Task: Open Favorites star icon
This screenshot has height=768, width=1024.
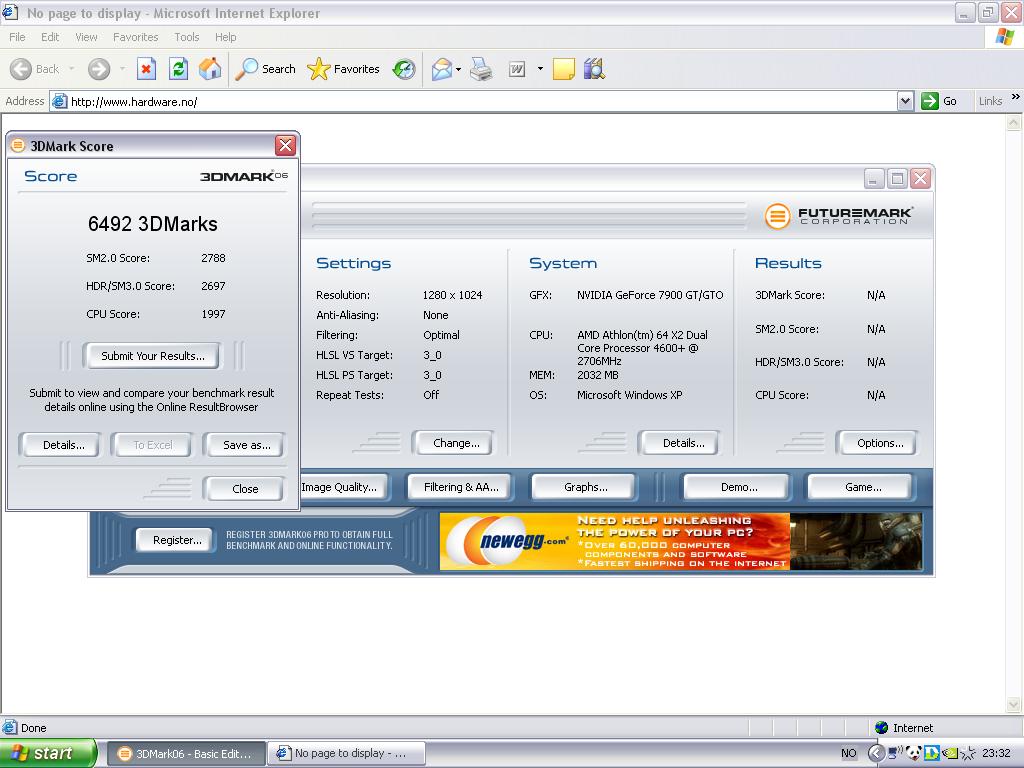Action: click(318, 69)
